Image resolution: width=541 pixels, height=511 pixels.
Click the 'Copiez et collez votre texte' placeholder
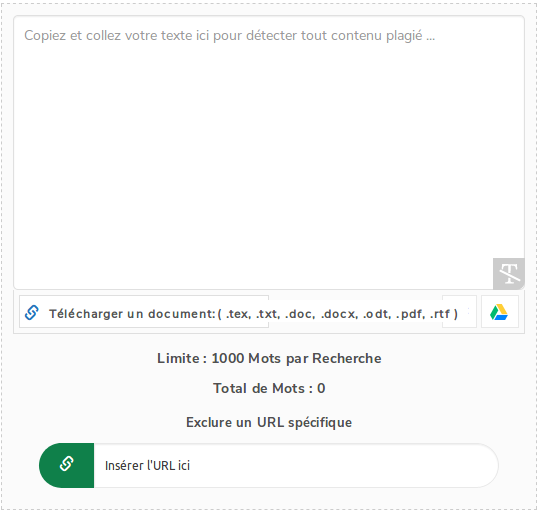coord(229,36)
